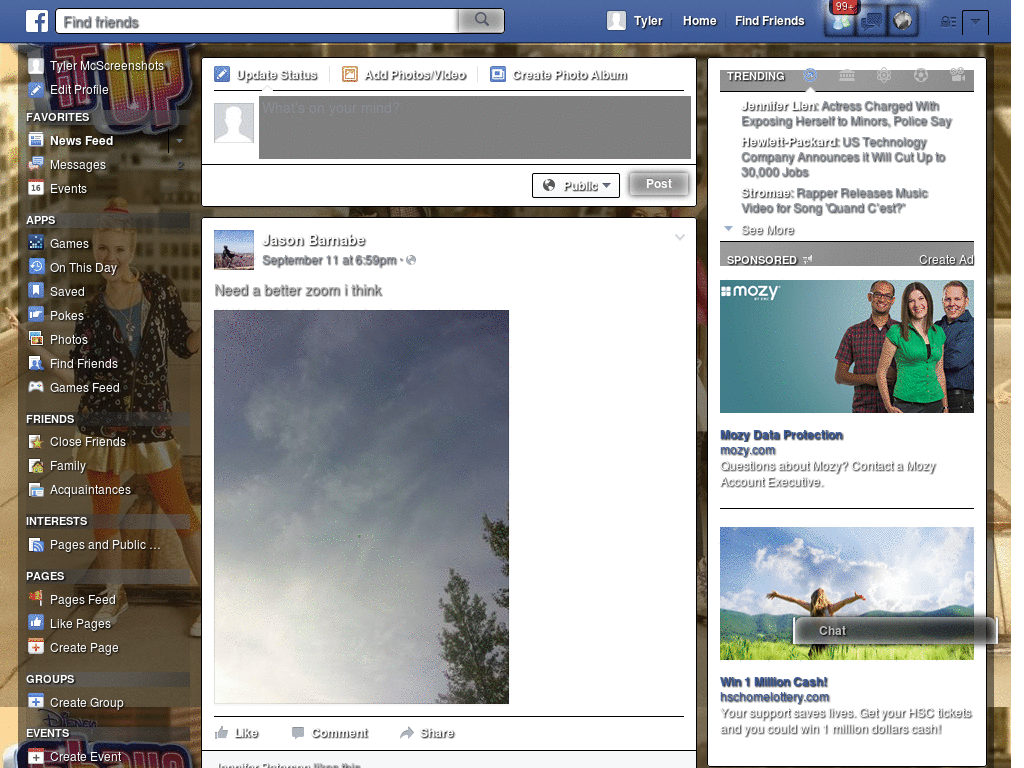Click Edit Profile pencil link
Viewport: 1024px width, 768px height.
click(x=78, y=90)
